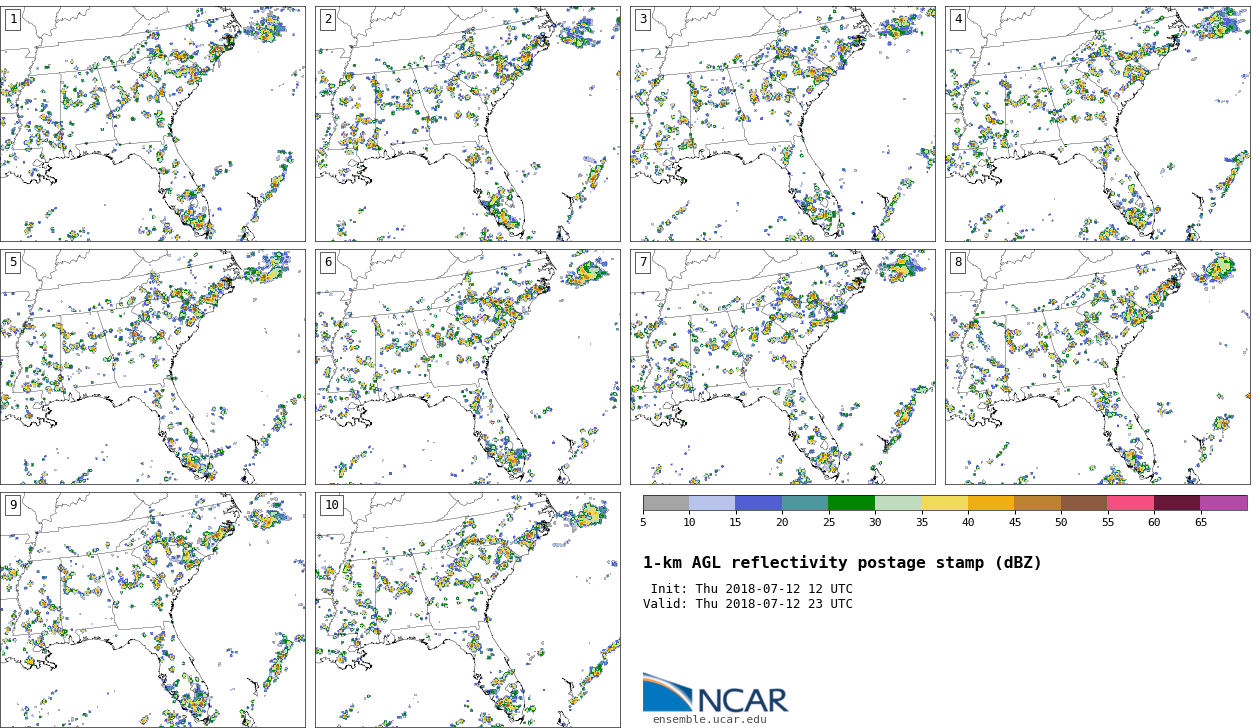Select ensemble member 9 map panel

tap(152, 610)
